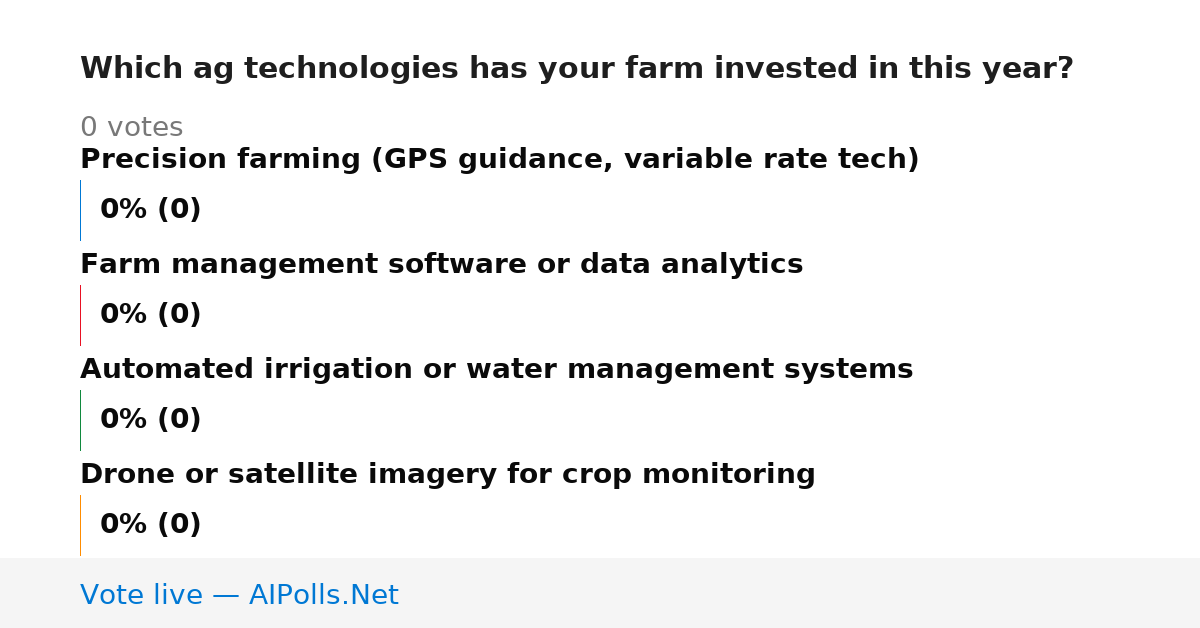Click the 0 votes total counter
Viewport: 1200px width, 628px height.
click(x=131, y=128)
